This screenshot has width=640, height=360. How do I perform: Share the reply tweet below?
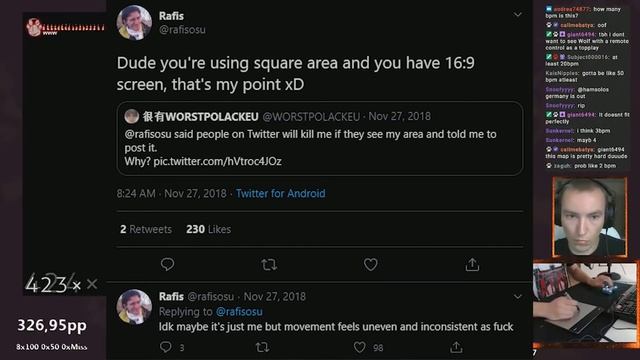click(456, 347)
